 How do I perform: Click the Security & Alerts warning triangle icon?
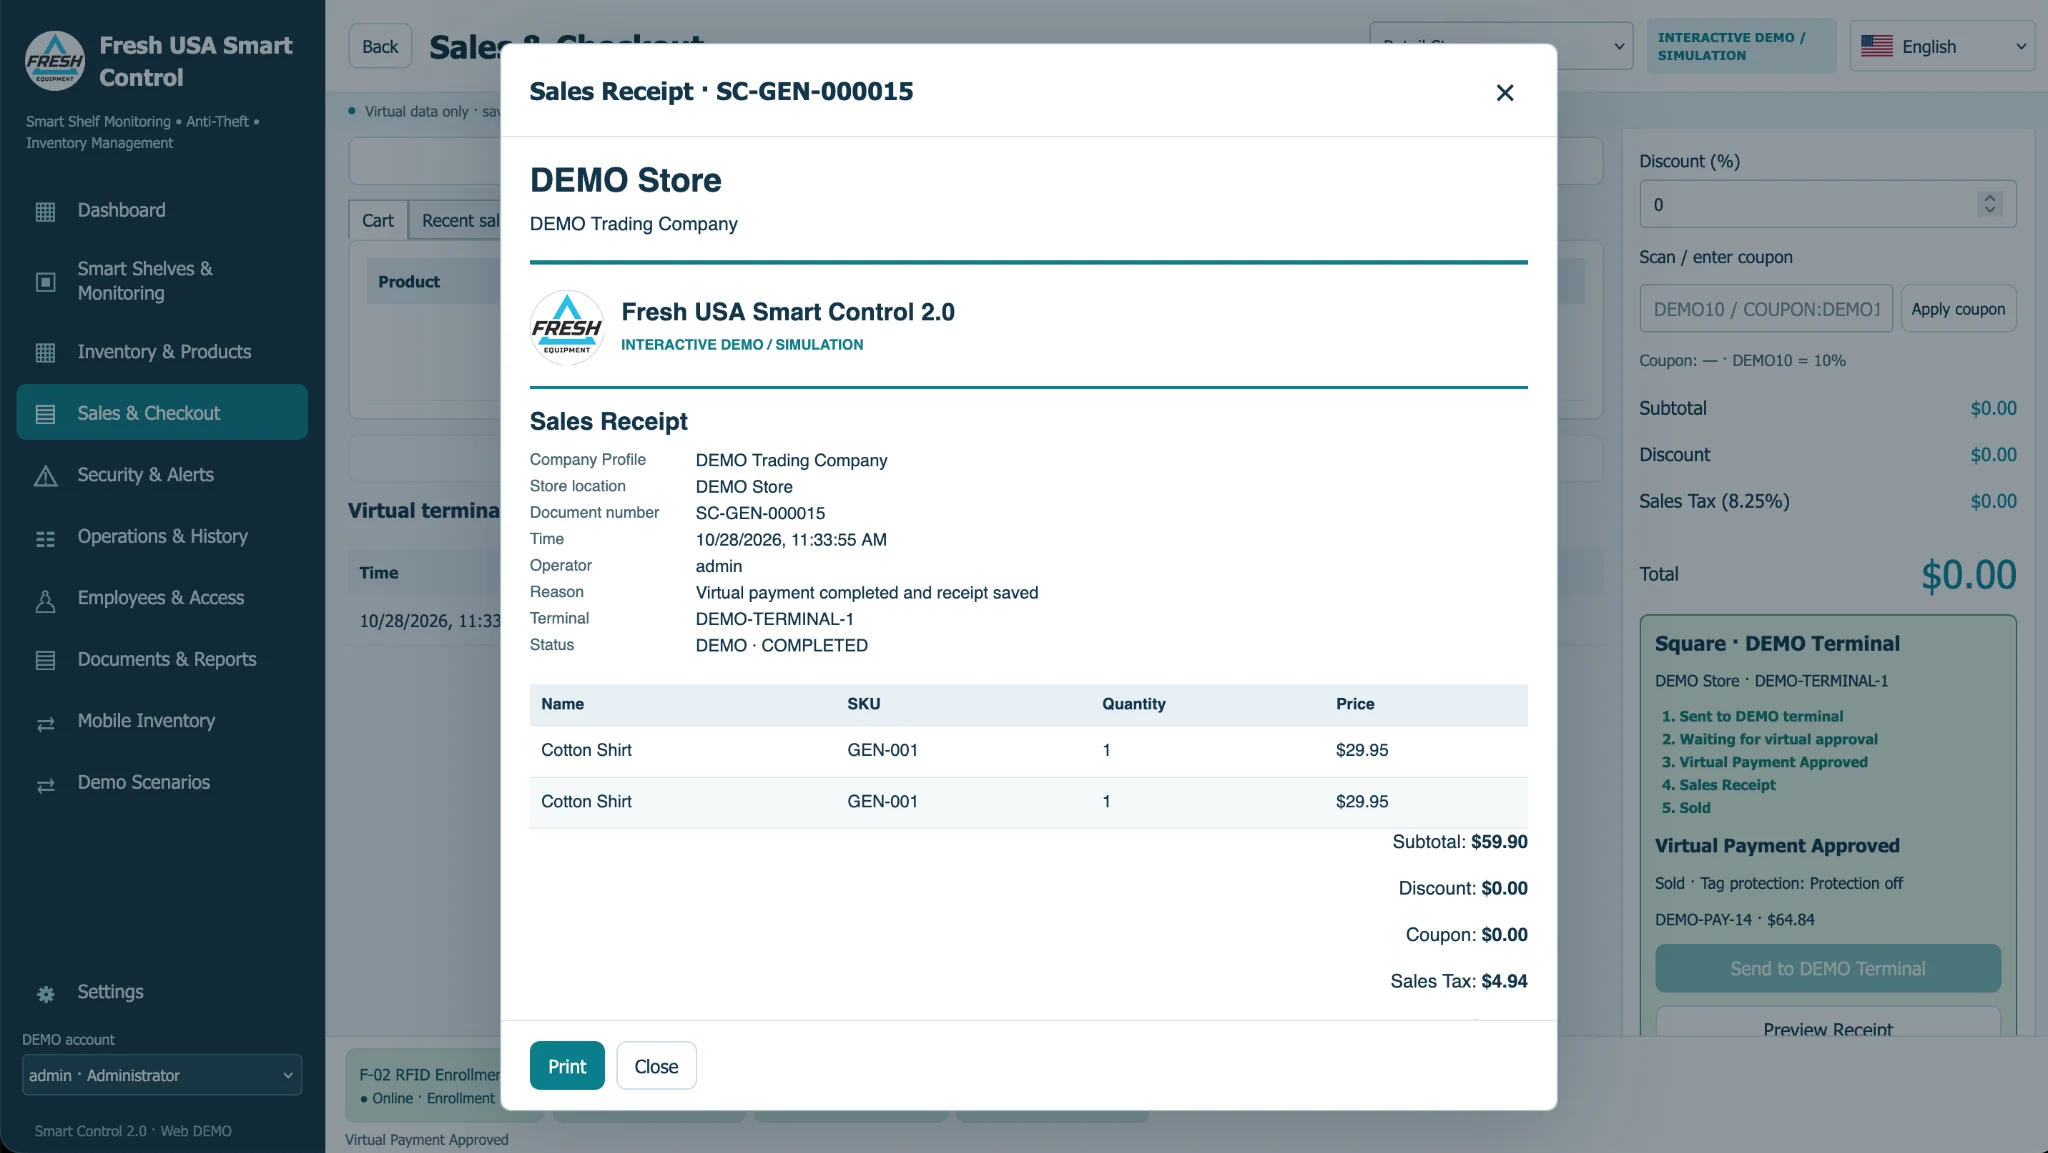point(45,476)
